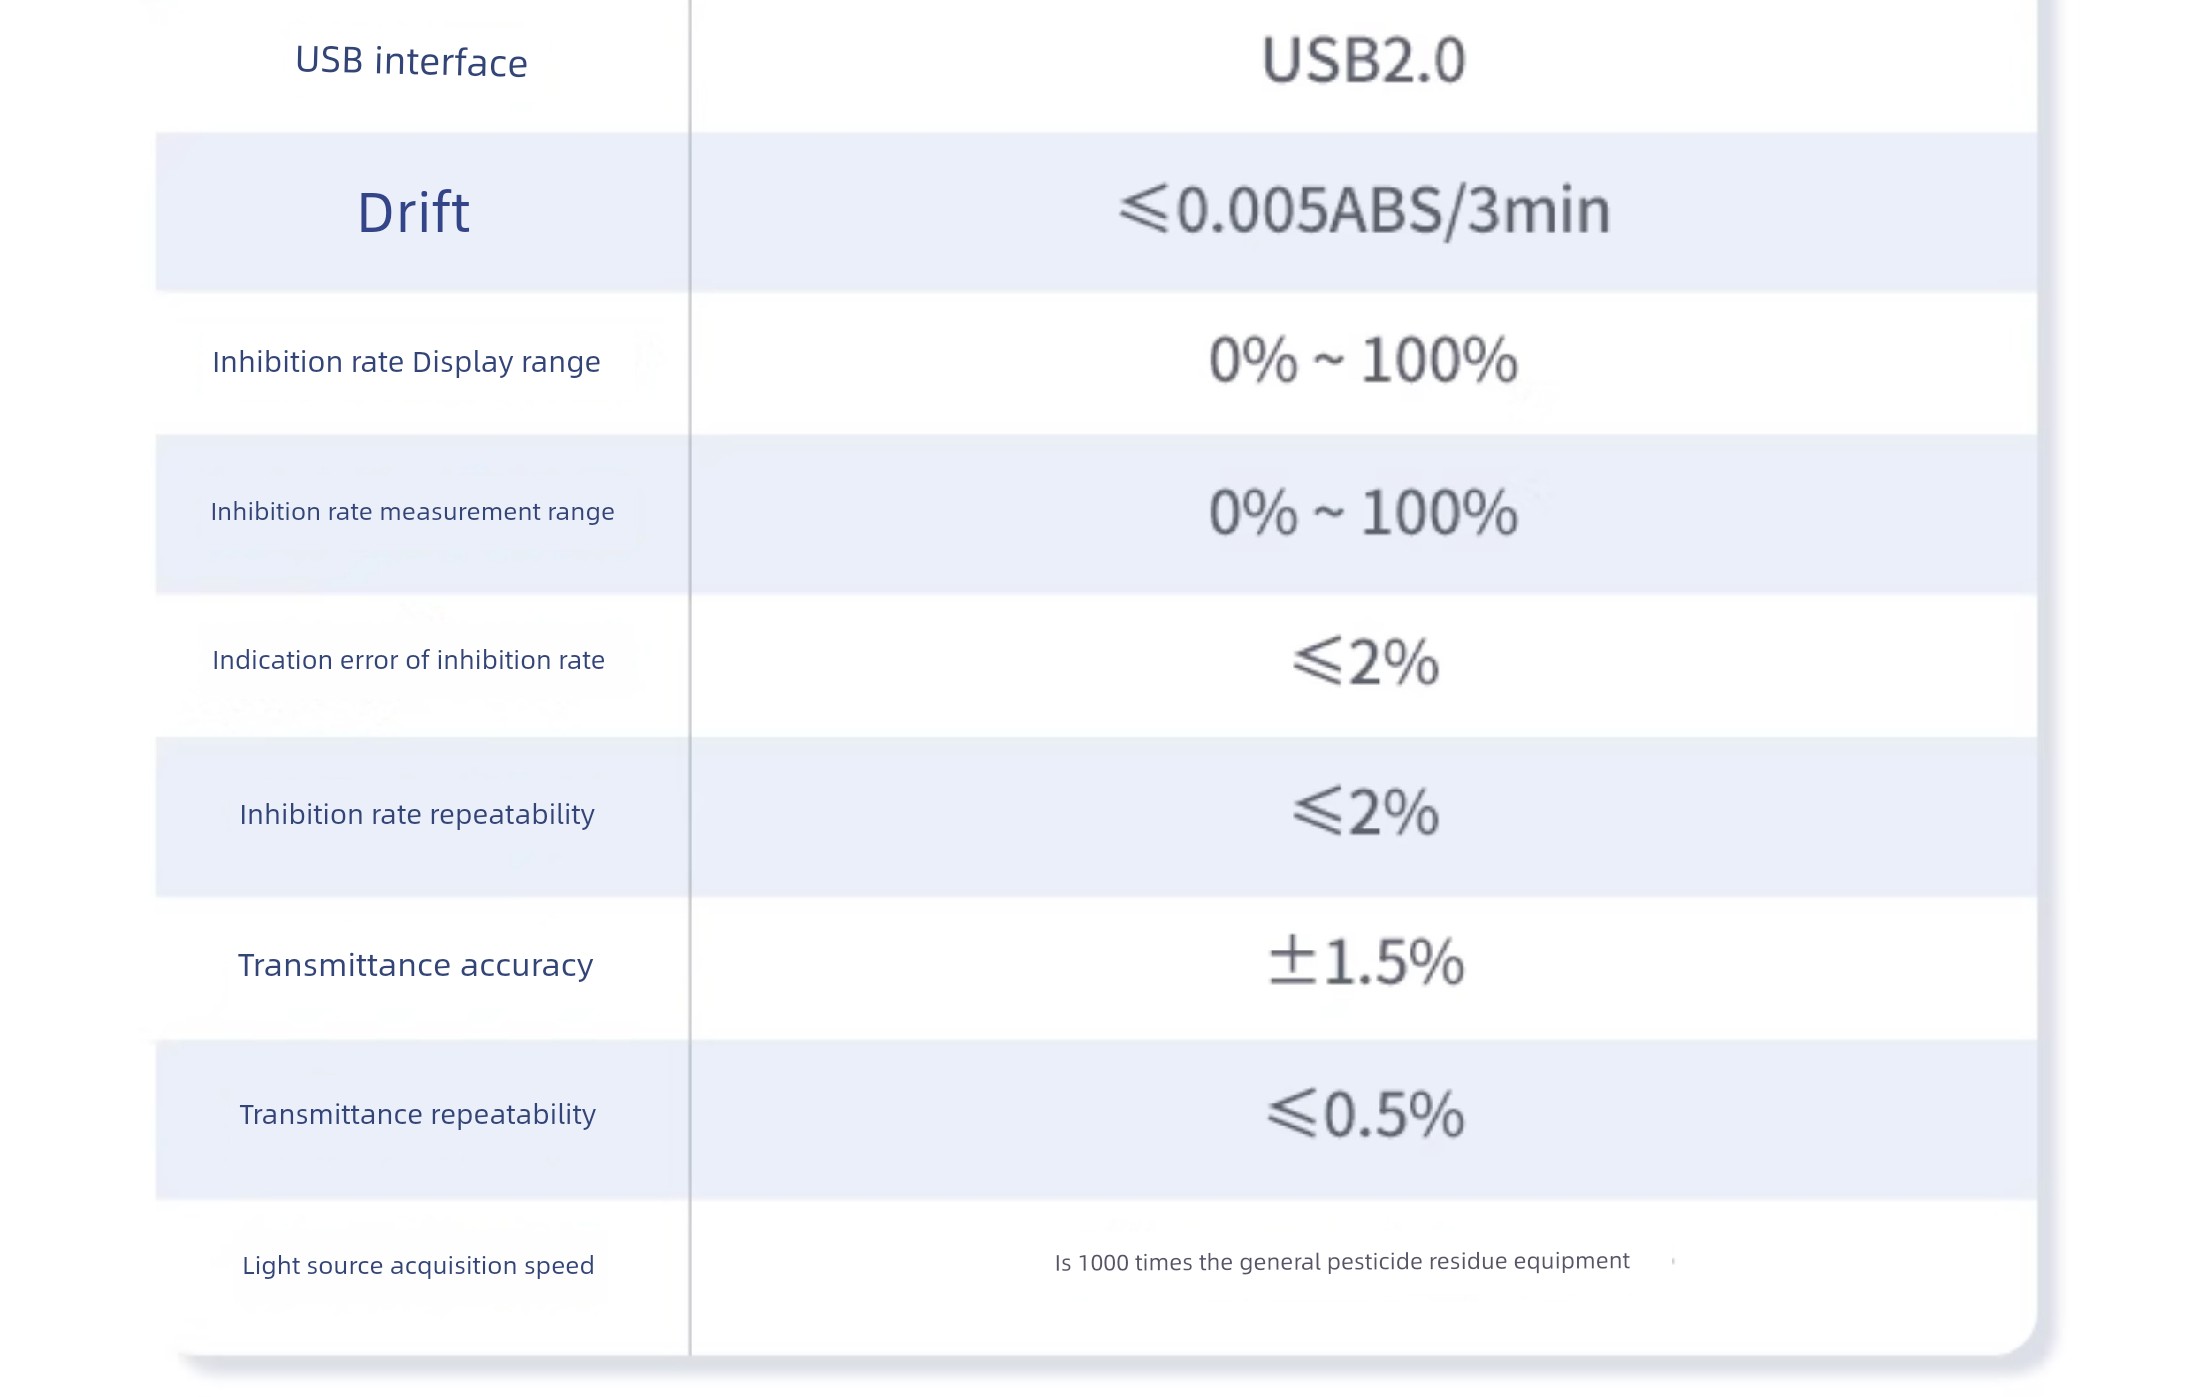Select measurement range 0% ~ 100% value
The width and height of the screenshot is (2193, 1397).
[x=1363, y=512]
